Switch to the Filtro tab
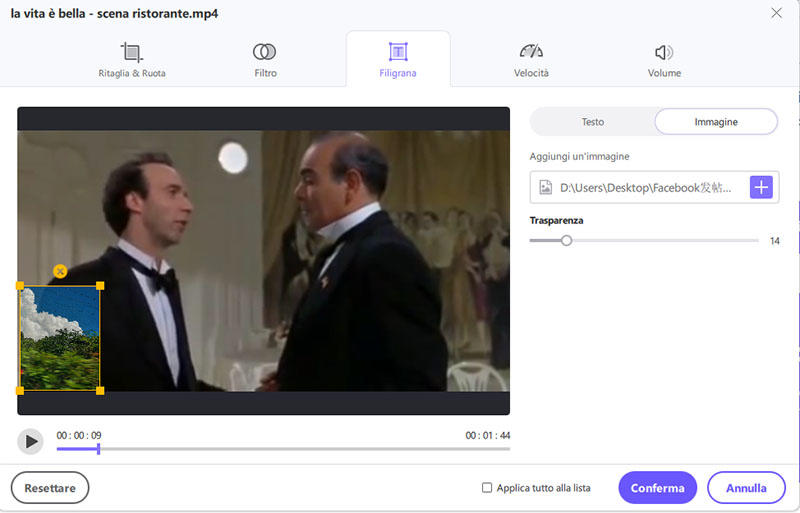 pos(265,60)
